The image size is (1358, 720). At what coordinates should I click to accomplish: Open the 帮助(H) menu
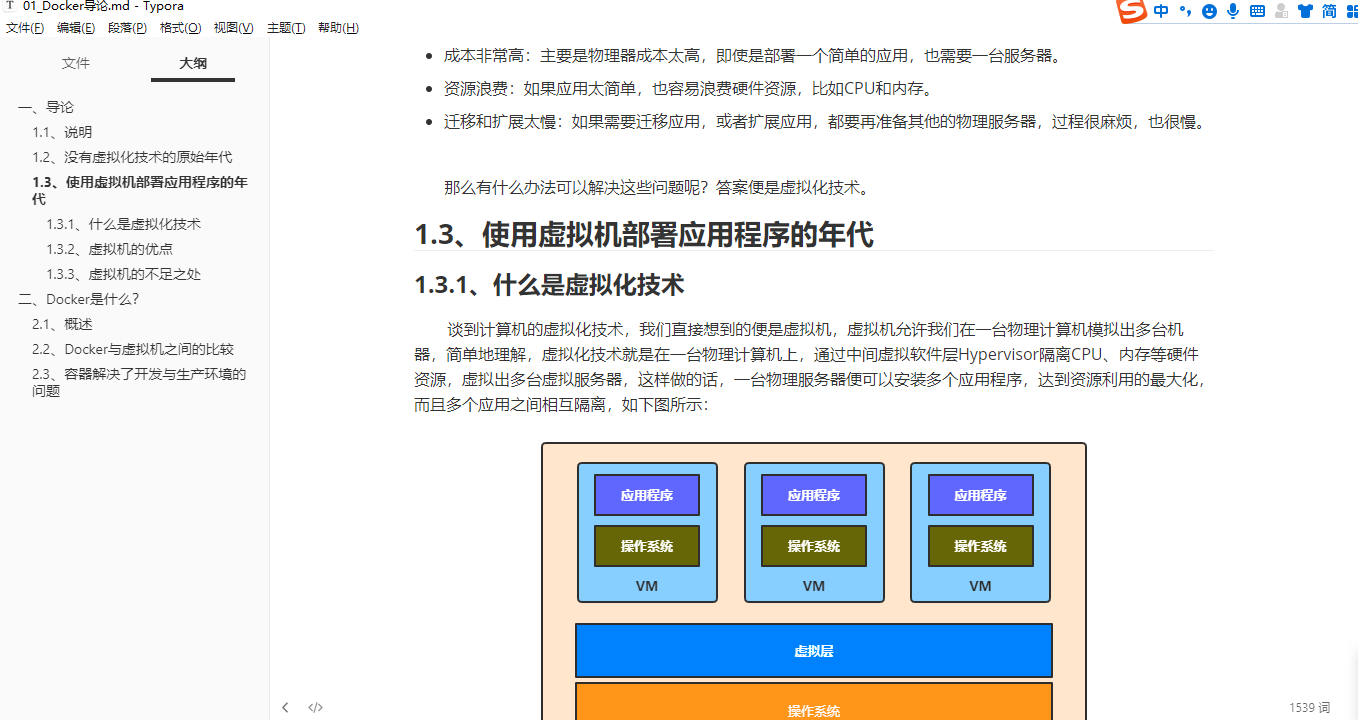click(338, 28)
